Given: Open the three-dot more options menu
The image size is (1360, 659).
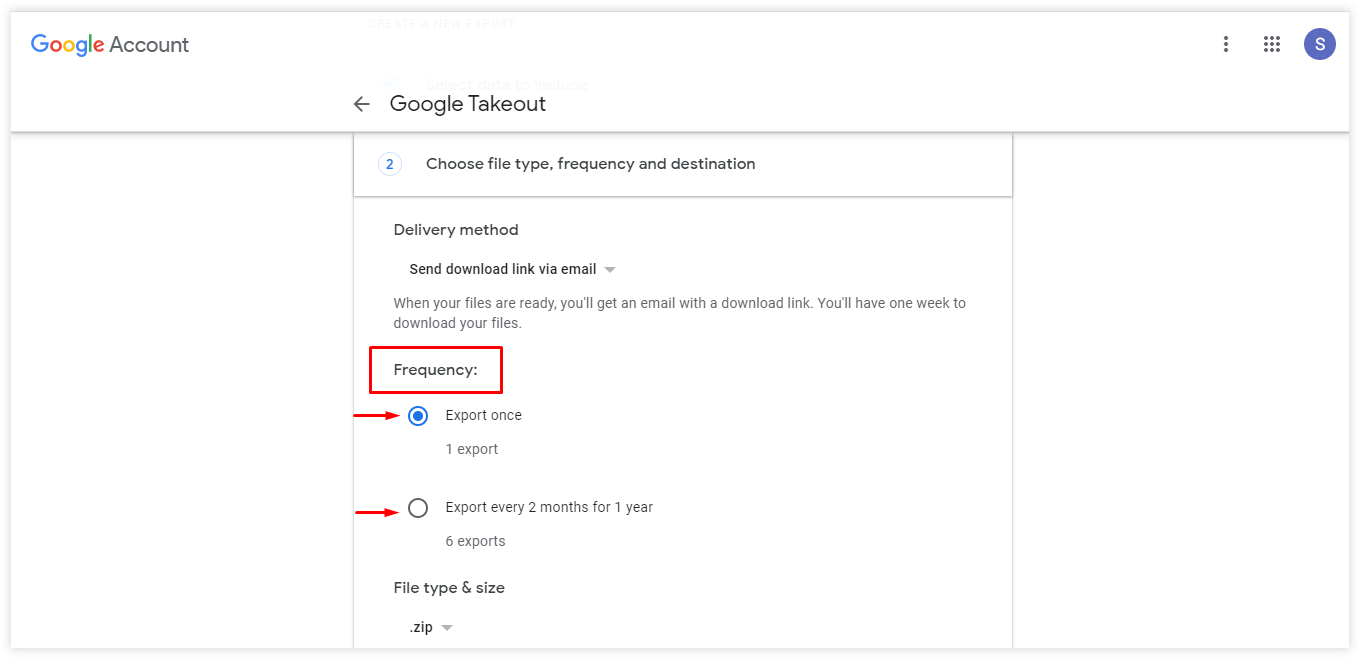Looking at the screenshot, I should pos(1226,44).
